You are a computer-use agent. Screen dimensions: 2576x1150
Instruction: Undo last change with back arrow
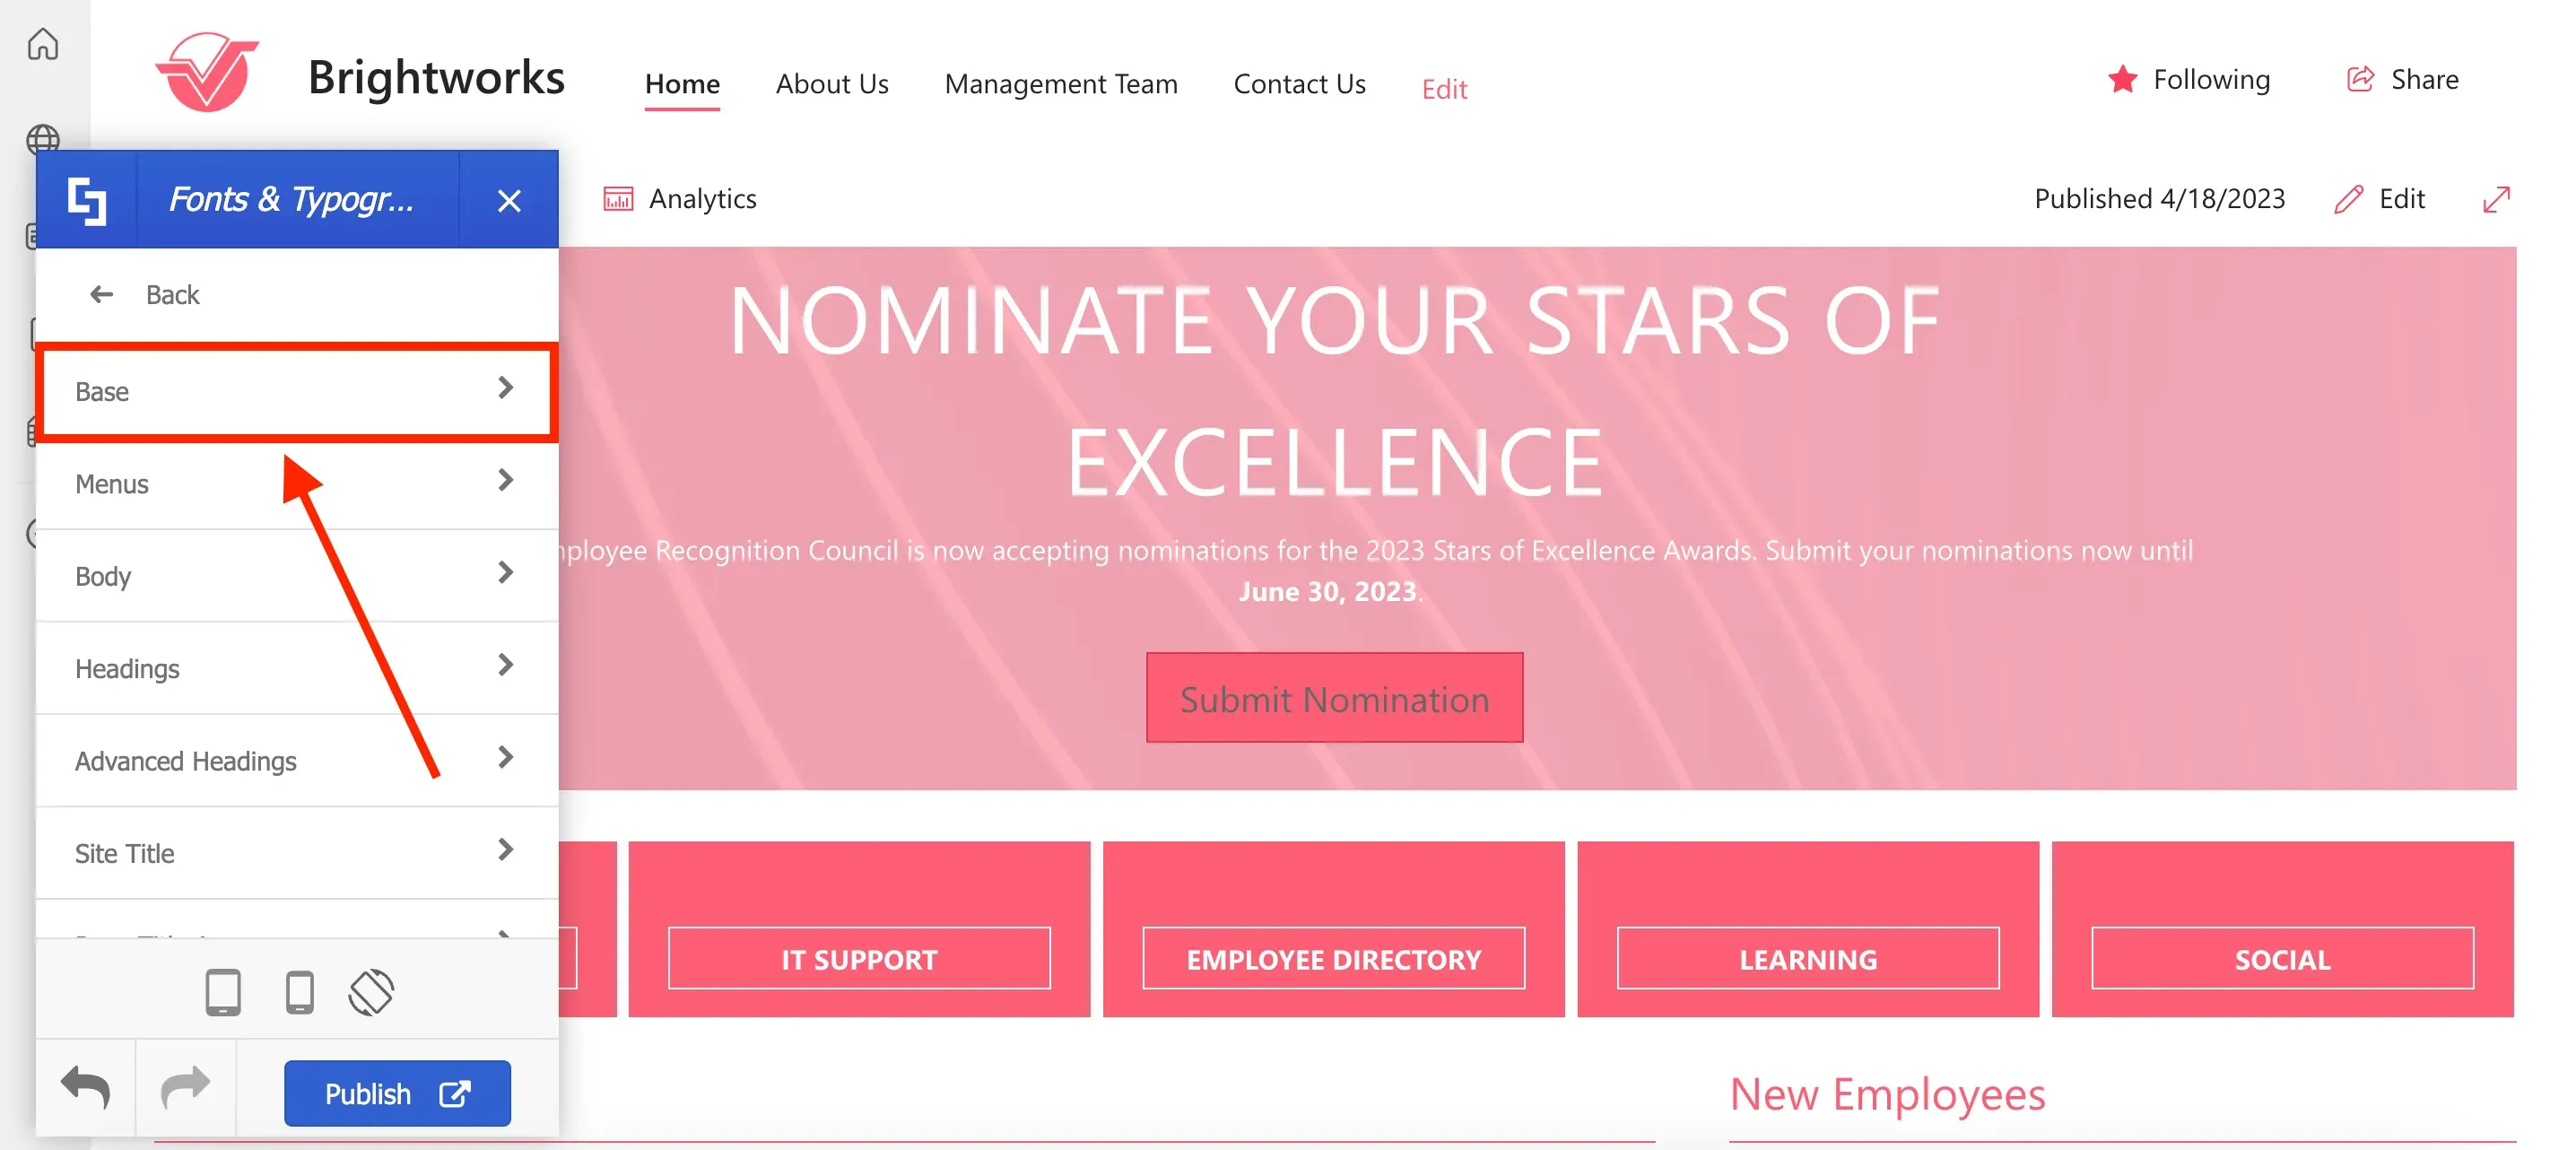pos(86,1088)
